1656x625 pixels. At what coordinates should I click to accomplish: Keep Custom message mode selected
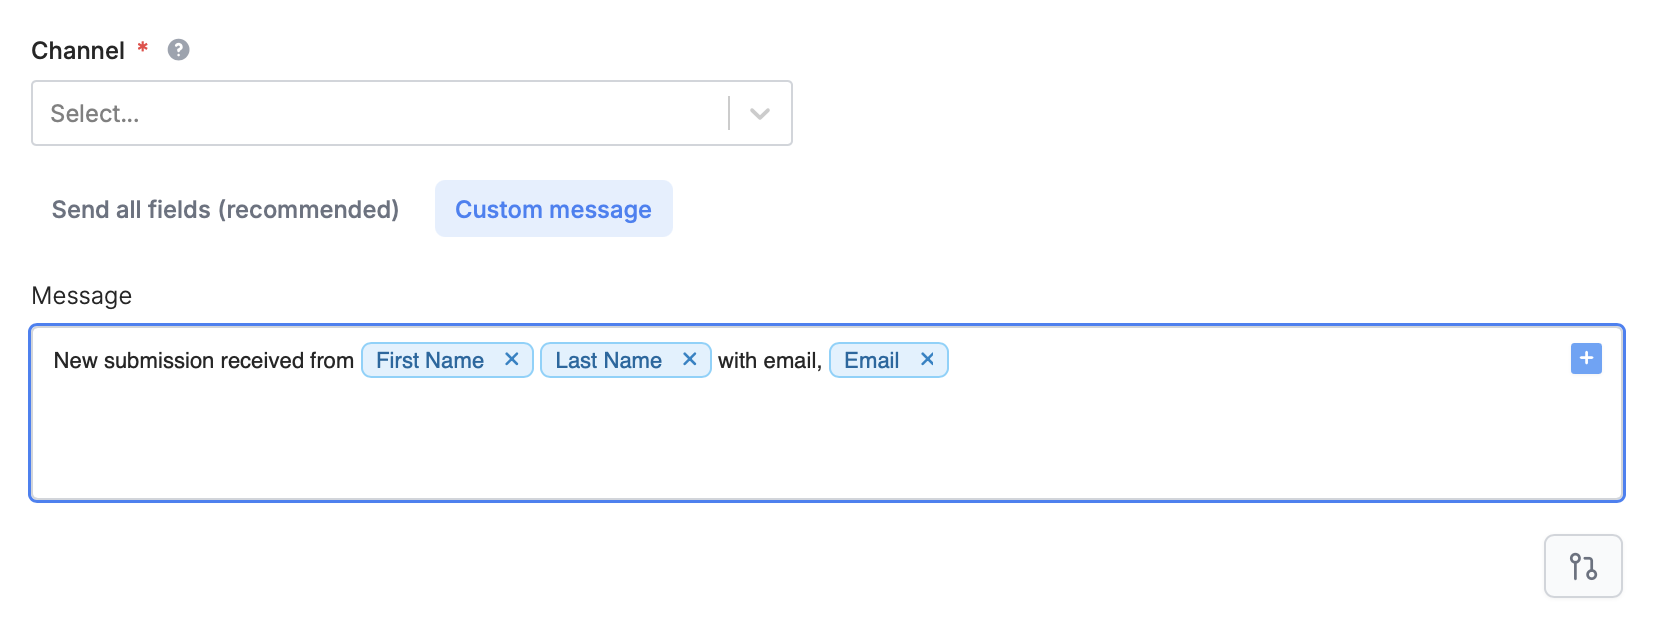(x=553, y=209)
